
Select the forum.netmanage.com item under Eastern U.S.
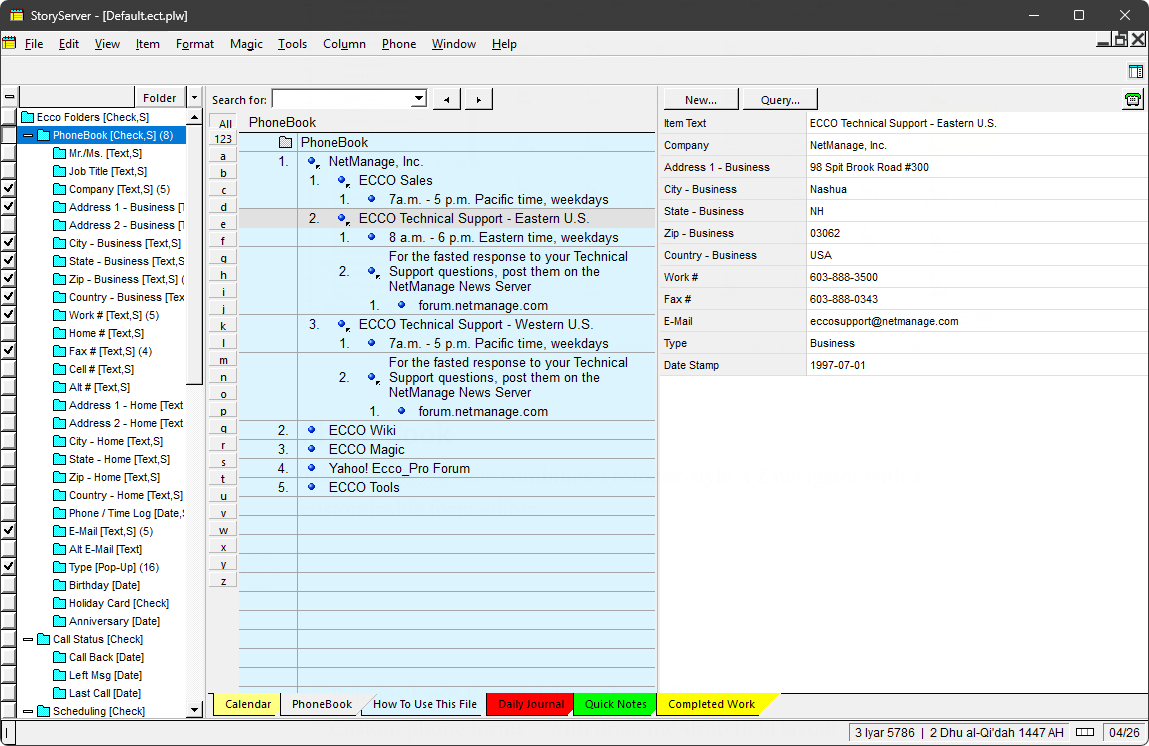[483, 306]
